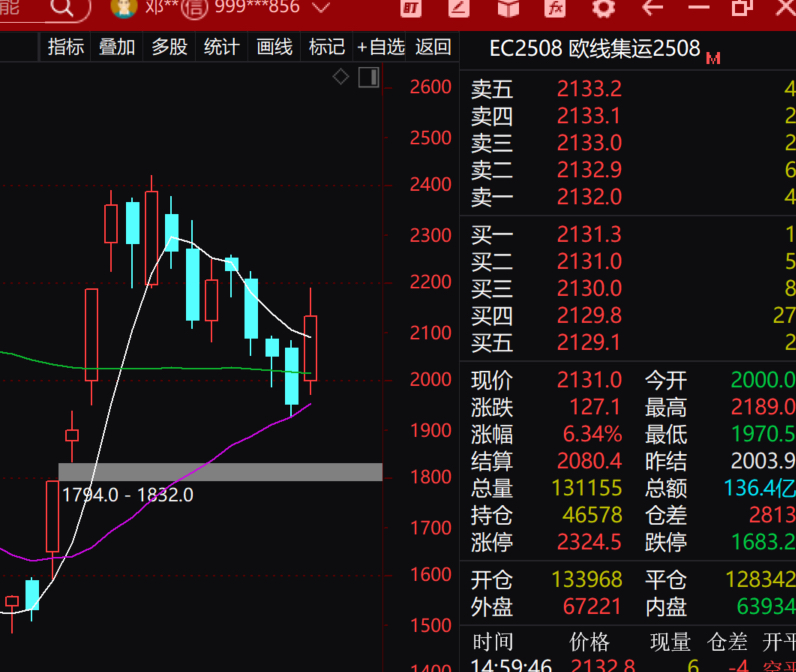Click sell-five price 2133.2
The image size is (796, 672).
(x=589, y=89)
